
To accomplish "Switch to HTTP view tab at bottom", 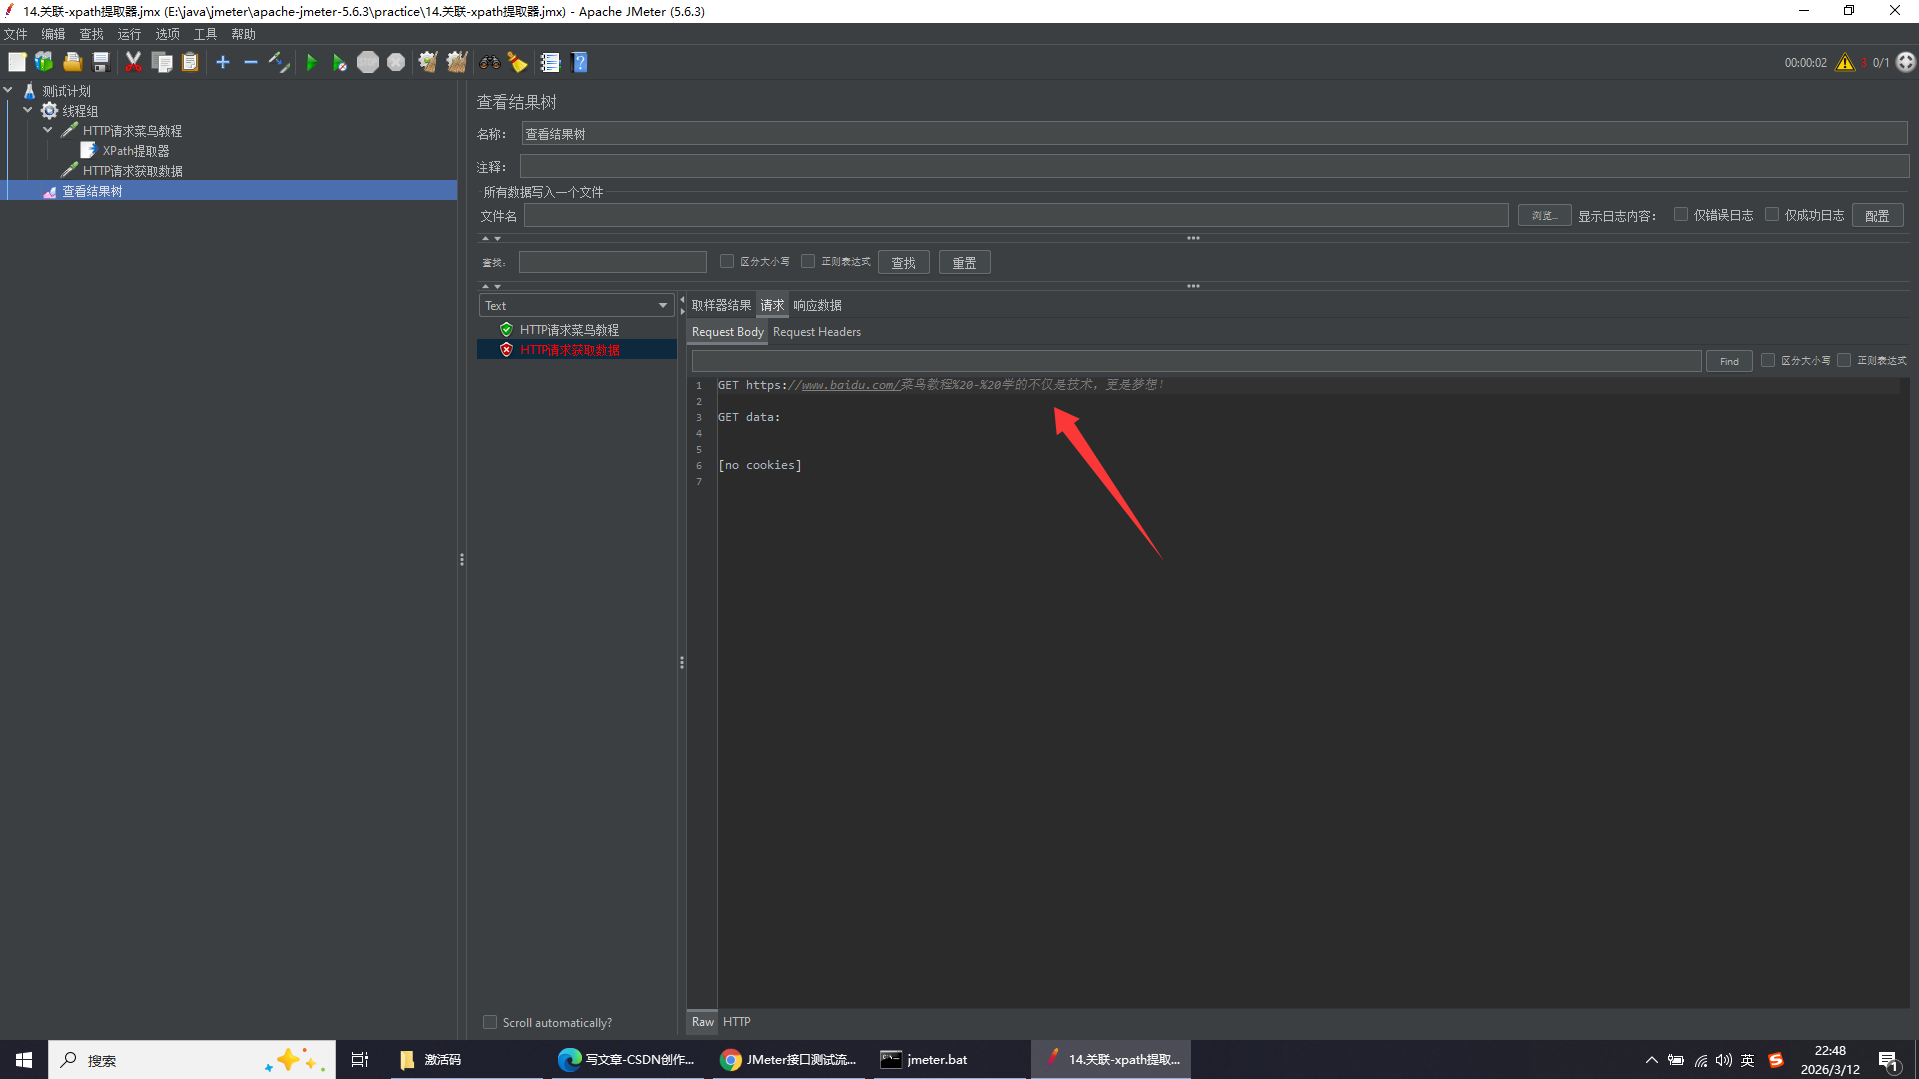I will pos(737,1021).
